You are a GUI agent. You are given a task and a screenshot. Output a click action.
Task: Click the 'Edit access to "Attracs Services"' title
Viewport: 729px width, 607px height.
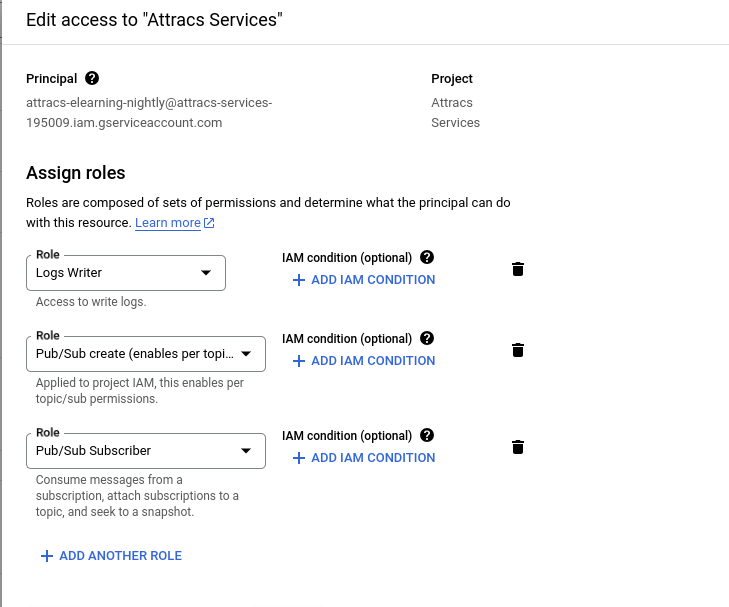pyautogui.click(x=154, y=20)
